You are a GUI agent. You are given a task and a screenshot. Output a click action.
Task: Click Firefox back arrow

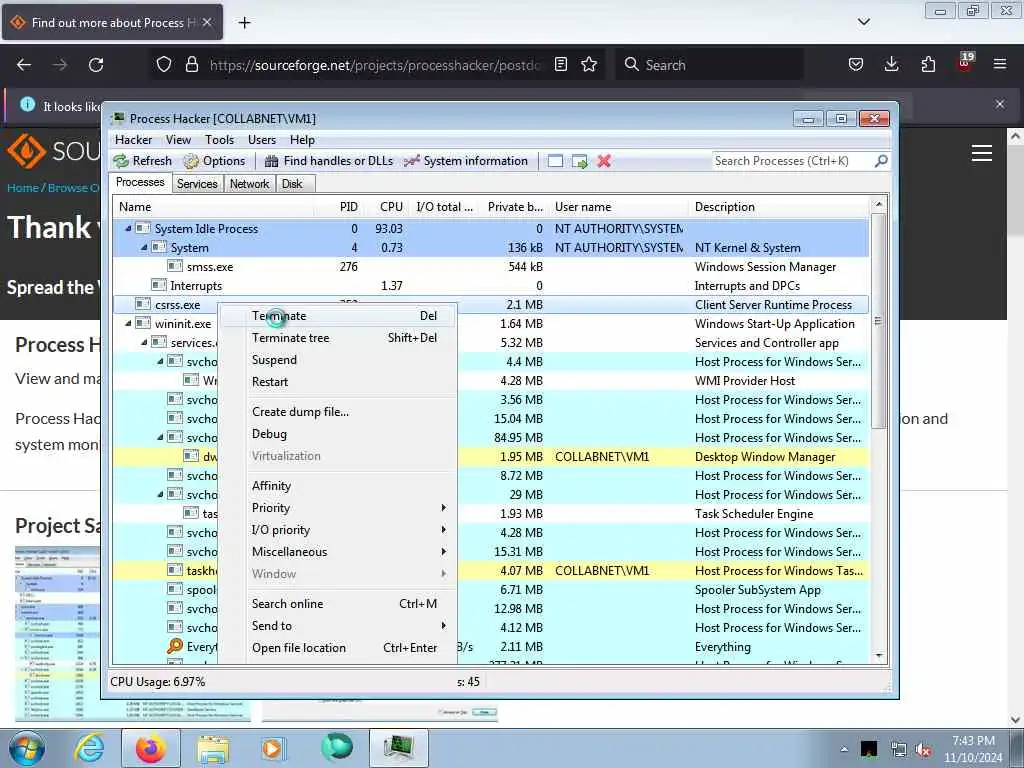pyautogui.click(x=24, y=65)
